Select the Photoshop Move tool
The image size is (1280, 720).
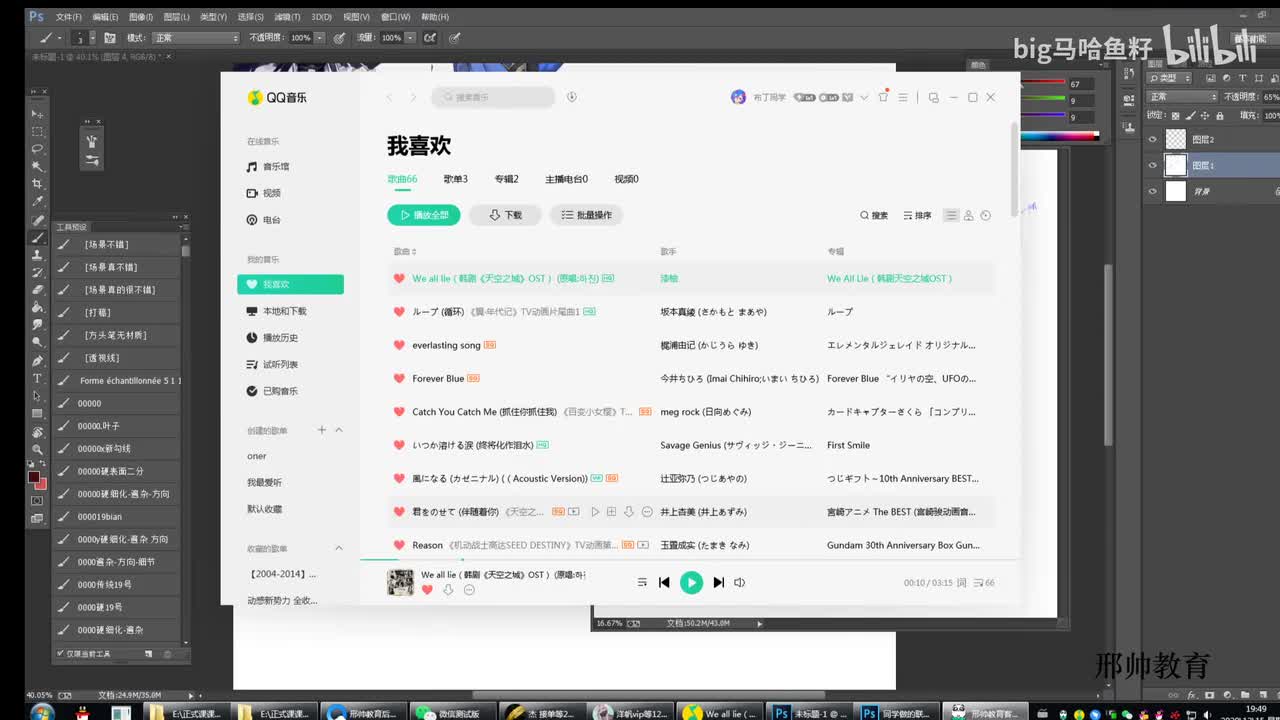(37, 113)
